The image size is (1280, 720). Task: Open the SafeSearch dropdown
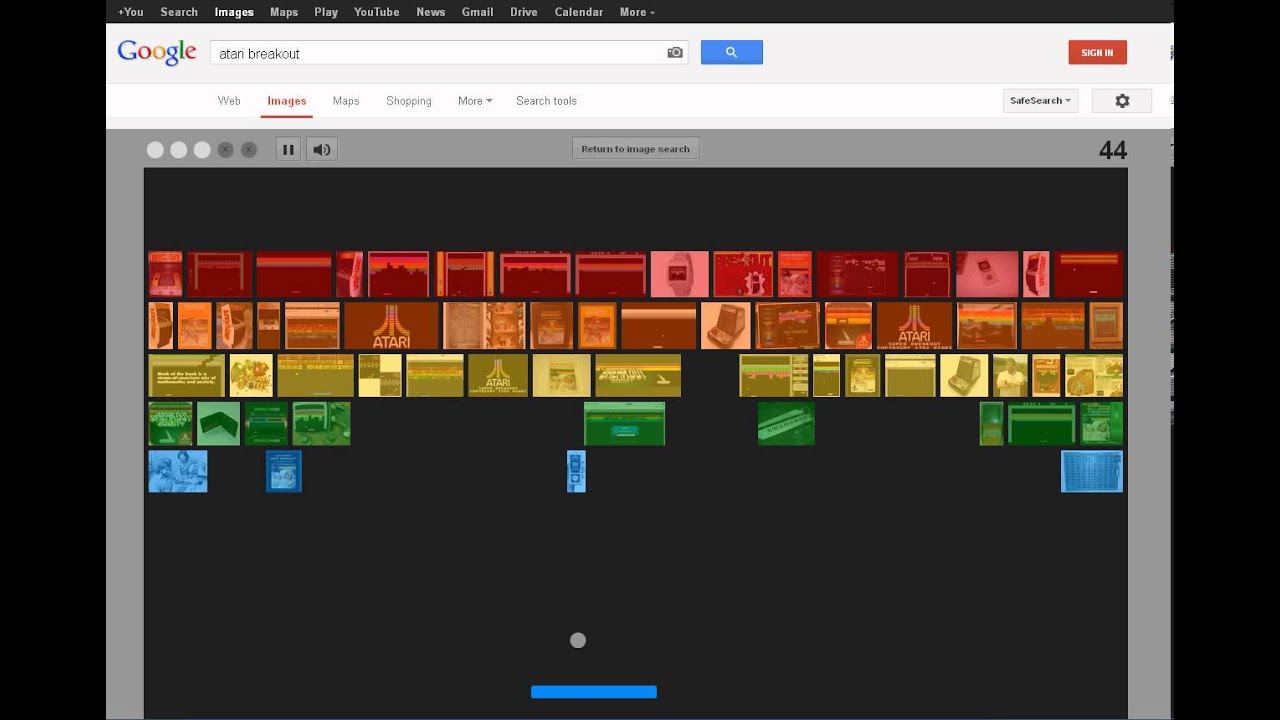tap(1040, 101)
